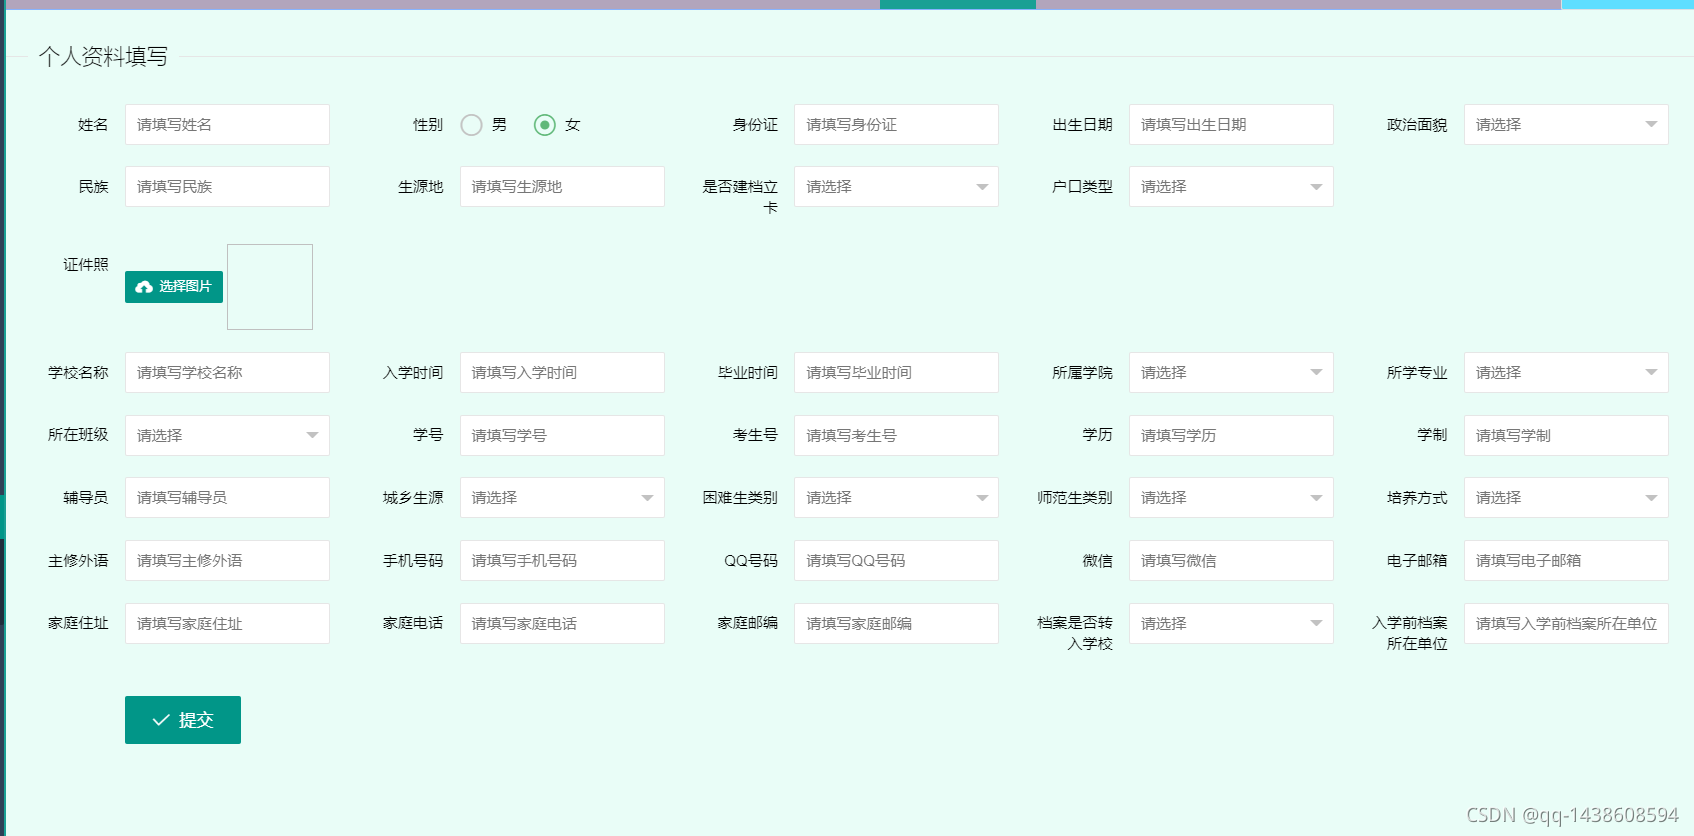Focus the 生源地 input field

tap(562, 187)
